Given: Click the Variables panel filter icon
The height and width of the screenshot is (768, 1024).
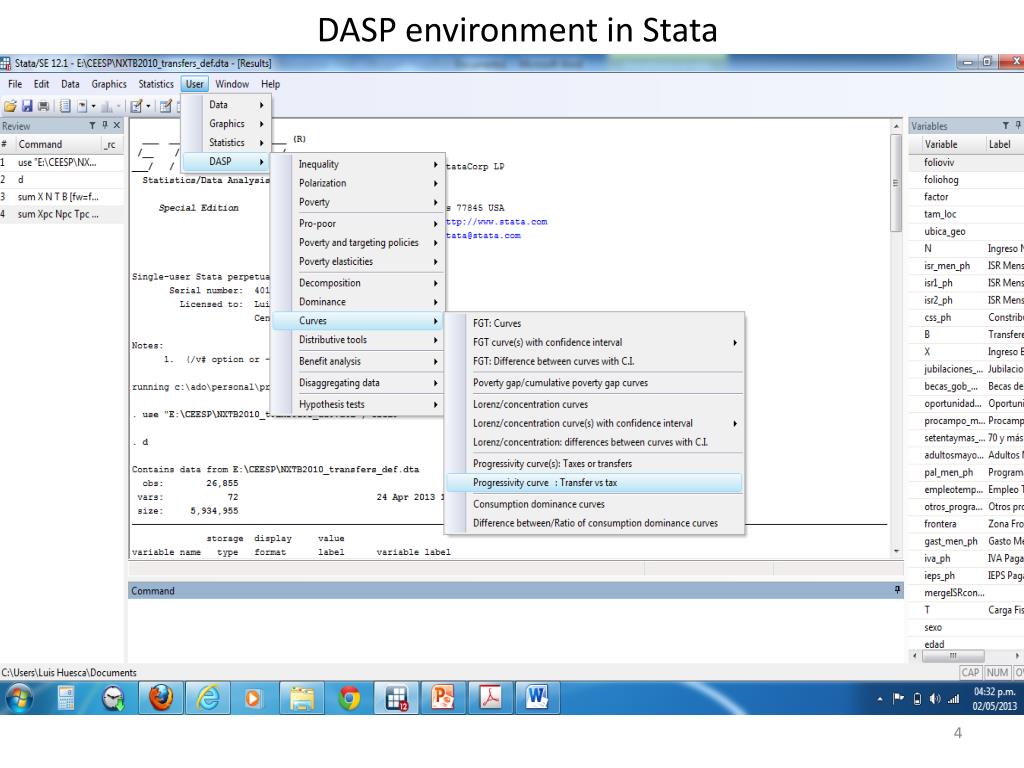Looking at the screenshot, I should tap(1006, 125).
